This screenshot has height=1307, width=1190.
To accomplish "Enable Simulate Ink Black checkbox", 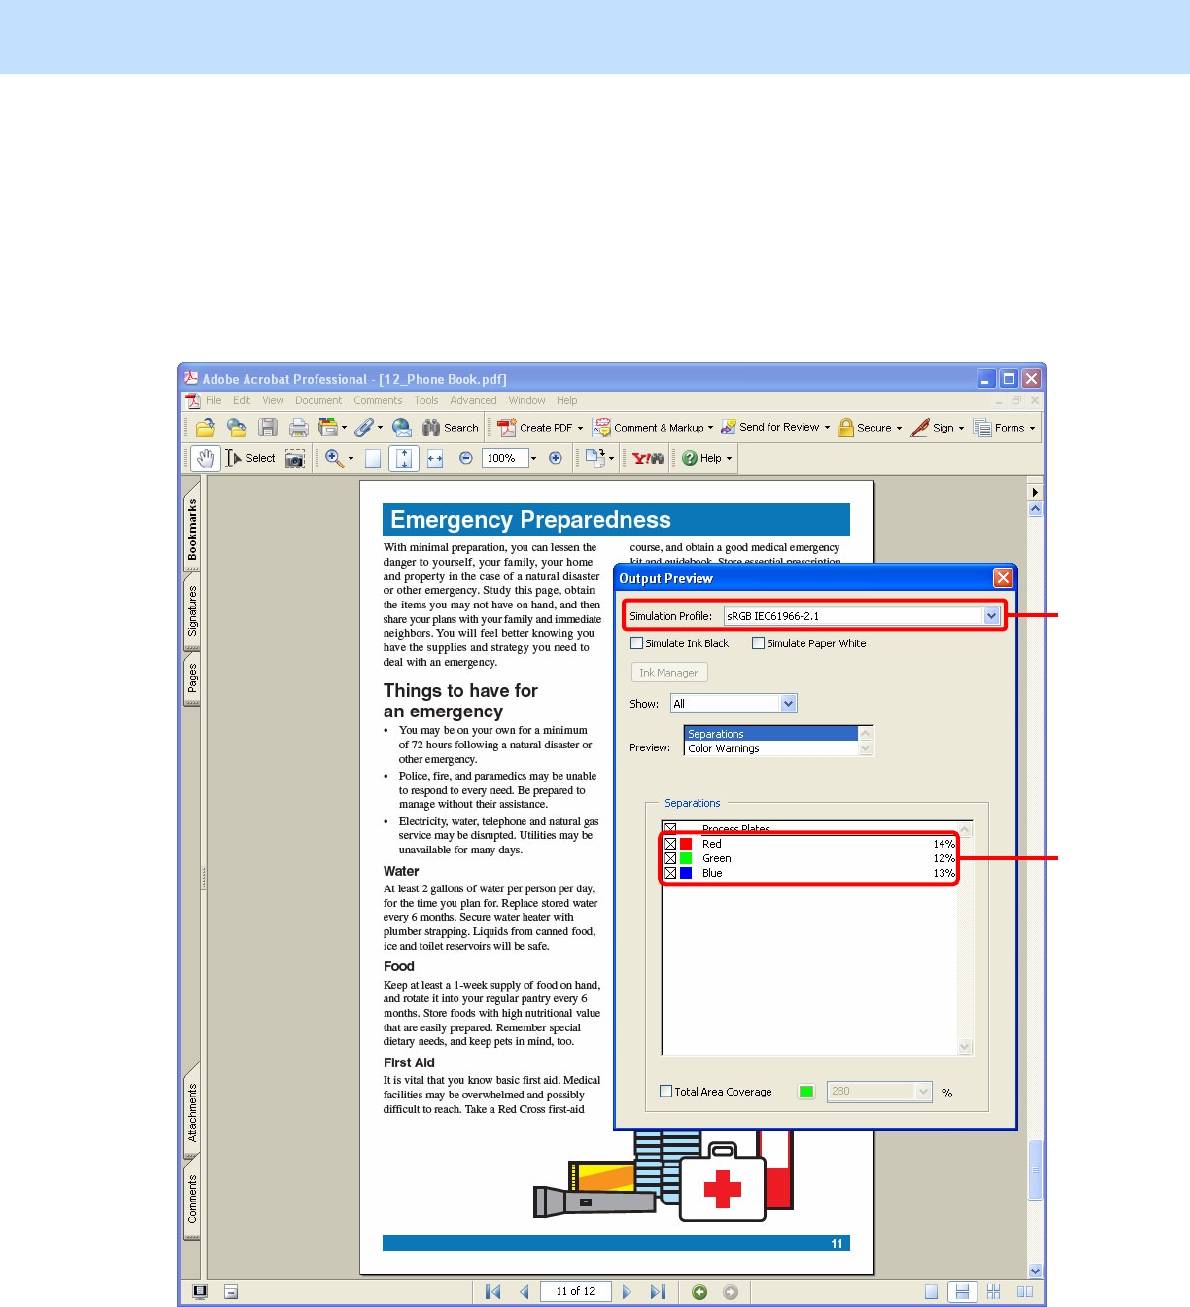I will coord(636,643).
